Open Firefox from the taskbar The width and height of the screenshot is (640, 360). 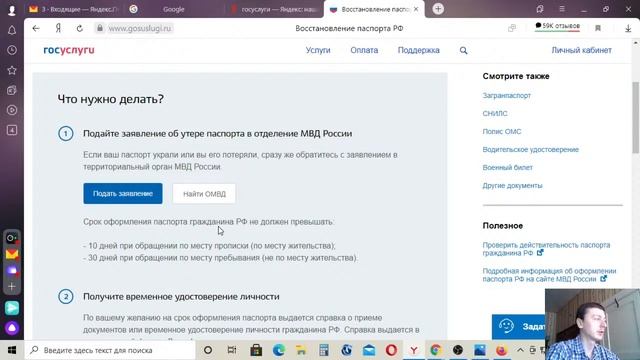pyautogui.click(x=502, y=350)
